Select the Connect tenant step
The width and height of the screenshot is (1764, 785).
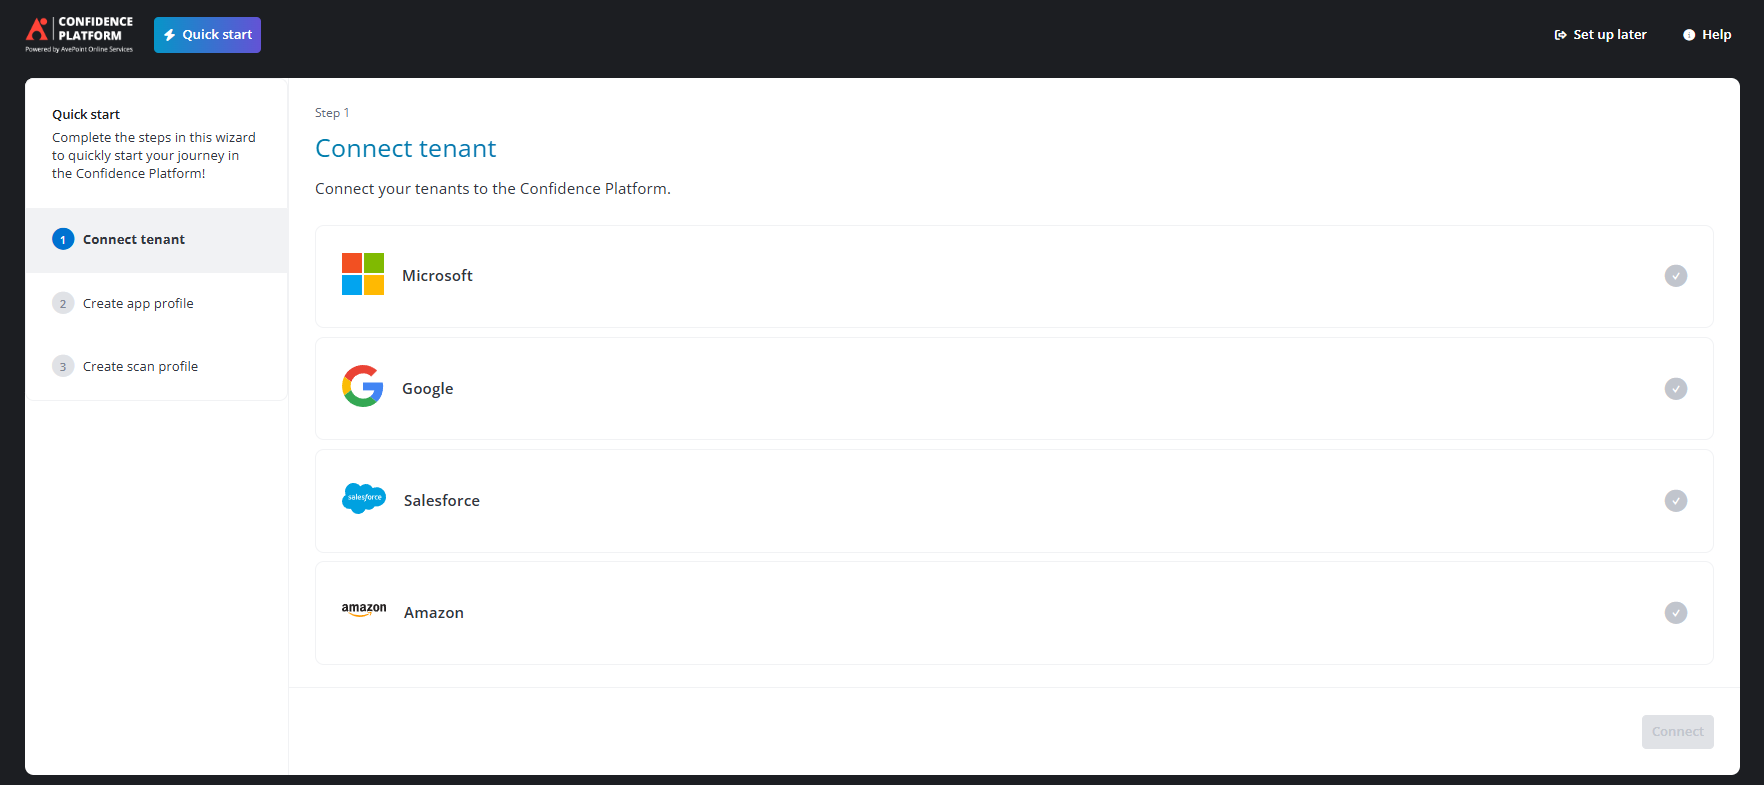click(134, 239)
